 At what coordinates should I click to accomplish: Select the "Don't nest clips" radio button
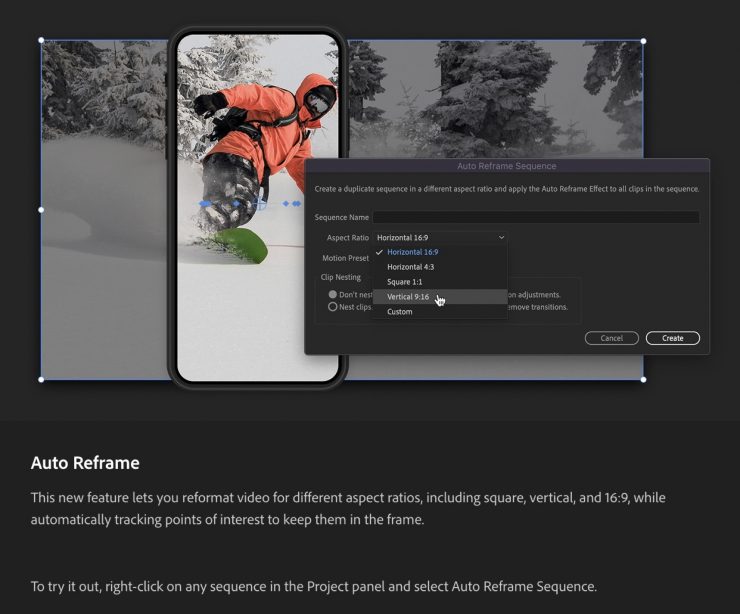point(333,295)
